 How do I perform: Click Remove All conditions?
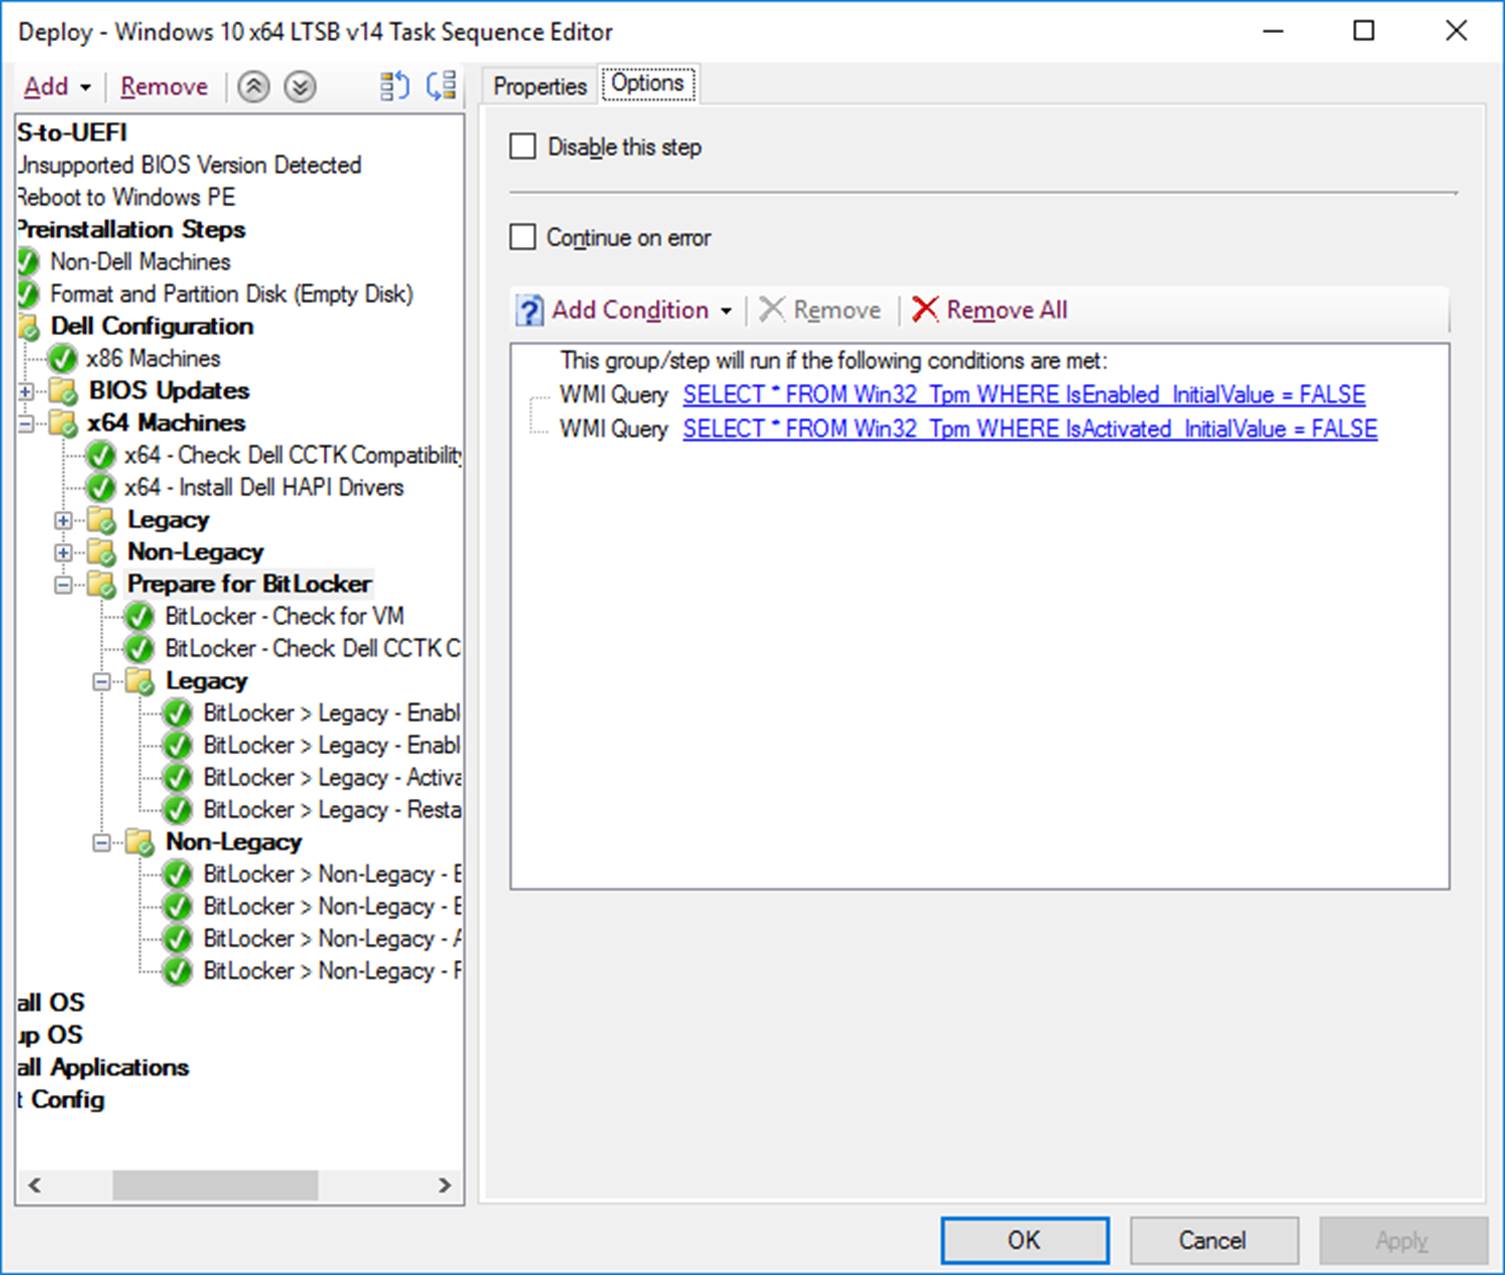(x=989, y=310)
